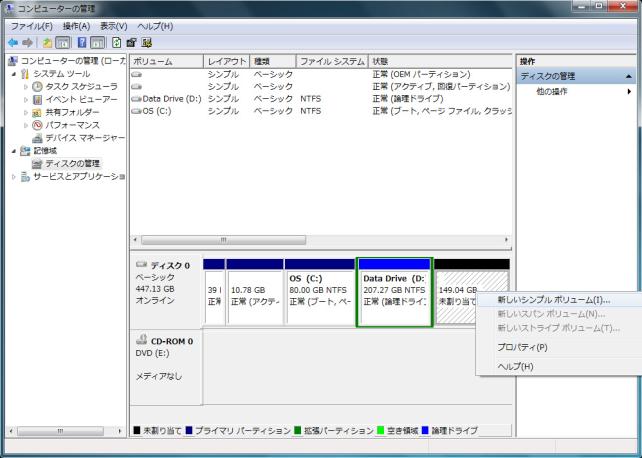Screen dimensions: 642x458
Task: Click the コンピューターの管理 root node icon
Action: [x=13, y=61]
